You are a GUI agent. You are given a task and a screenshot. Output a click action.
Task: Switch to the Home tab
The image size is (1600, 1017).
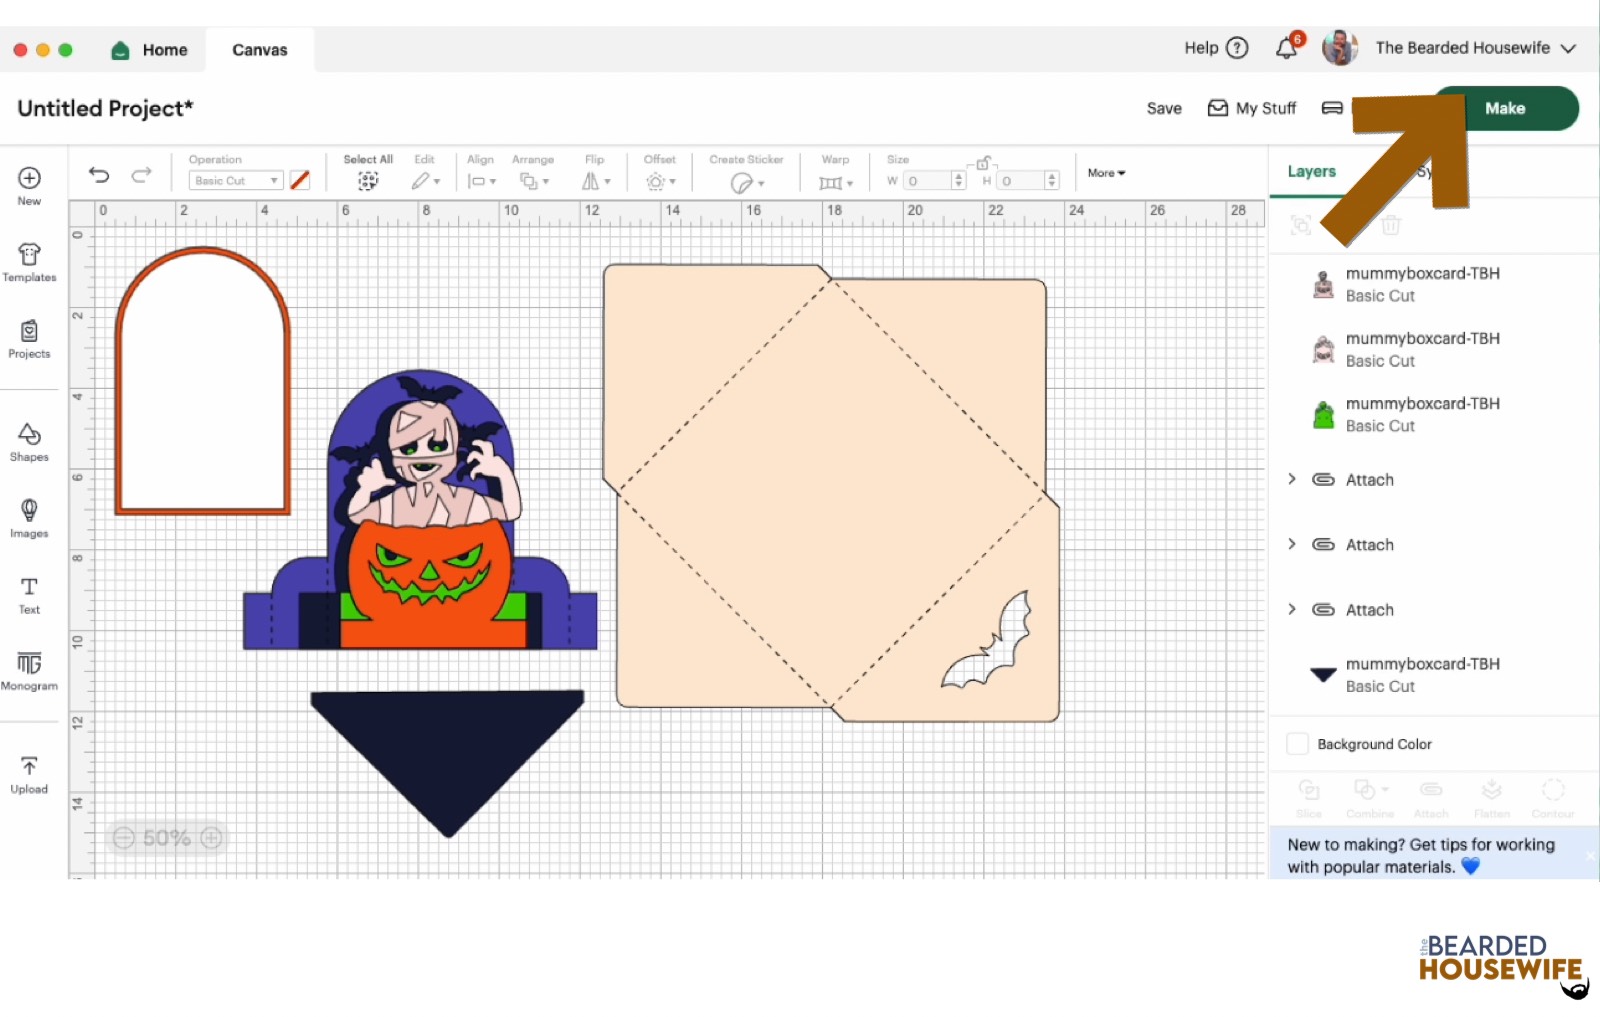[150, 50]
